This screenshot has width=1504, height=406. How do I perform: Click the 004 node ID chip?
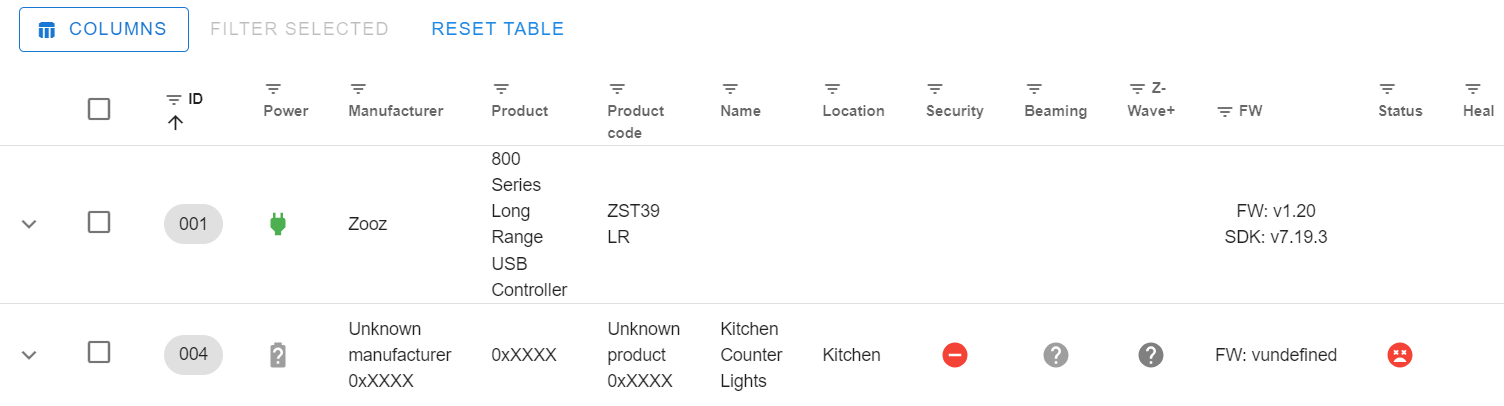(x=193, y=354)
